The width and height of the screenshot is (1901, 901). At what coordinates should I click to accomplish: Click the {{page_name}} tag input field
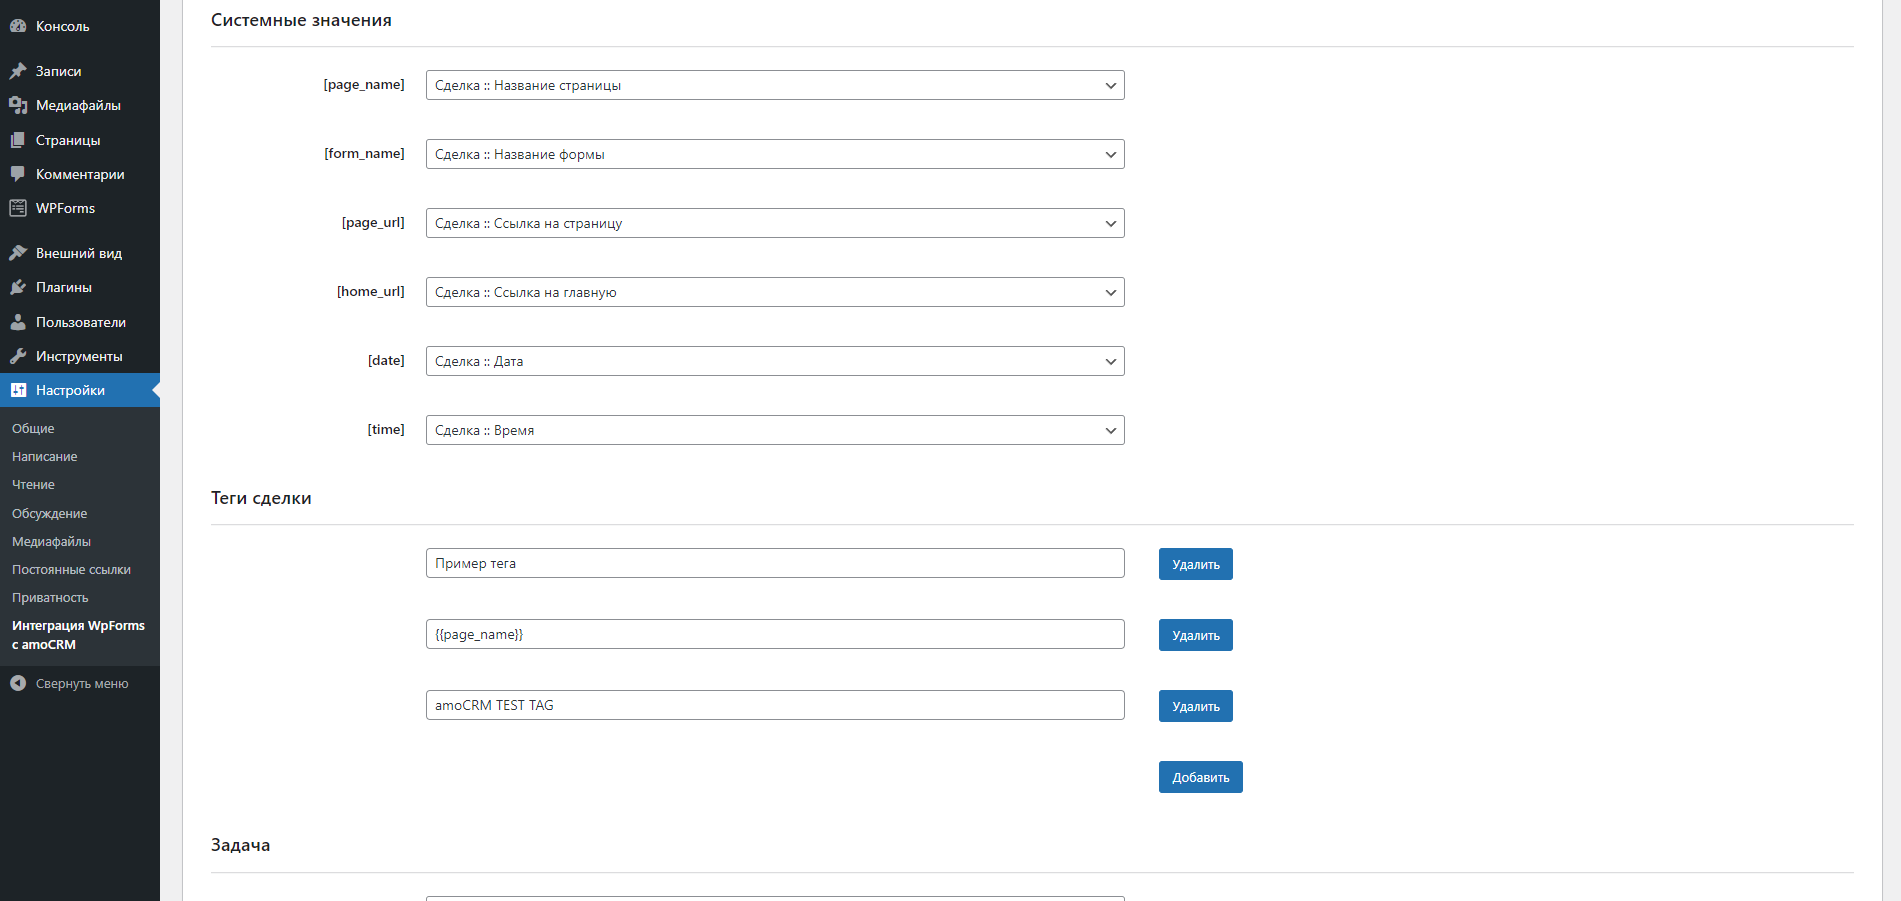[x=775, y=634]
